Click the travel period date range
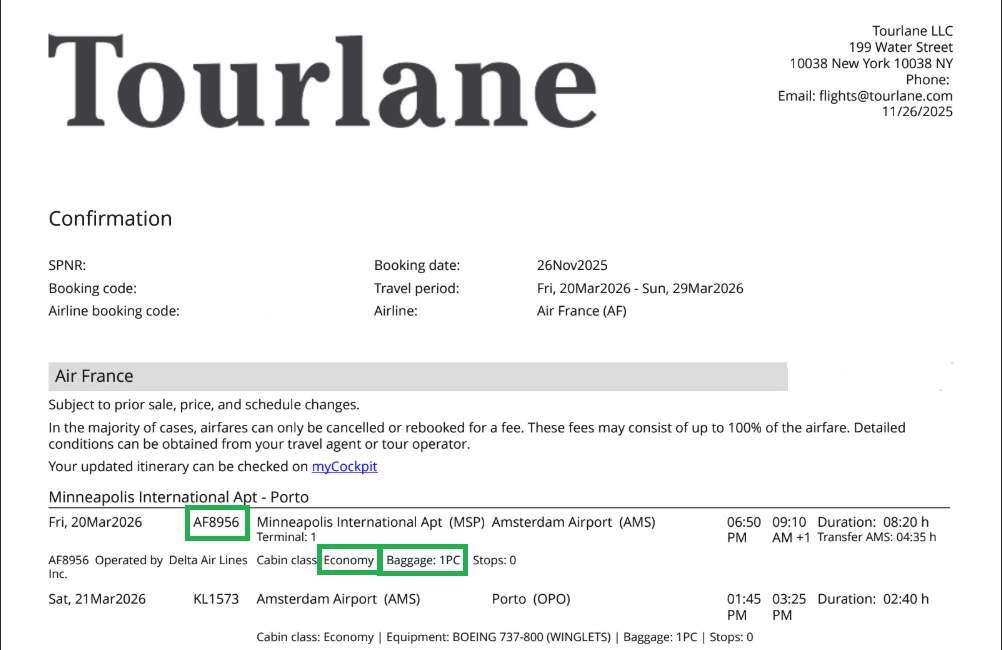The width and height of the screenshot is (1002, 650). click(640, 289)
